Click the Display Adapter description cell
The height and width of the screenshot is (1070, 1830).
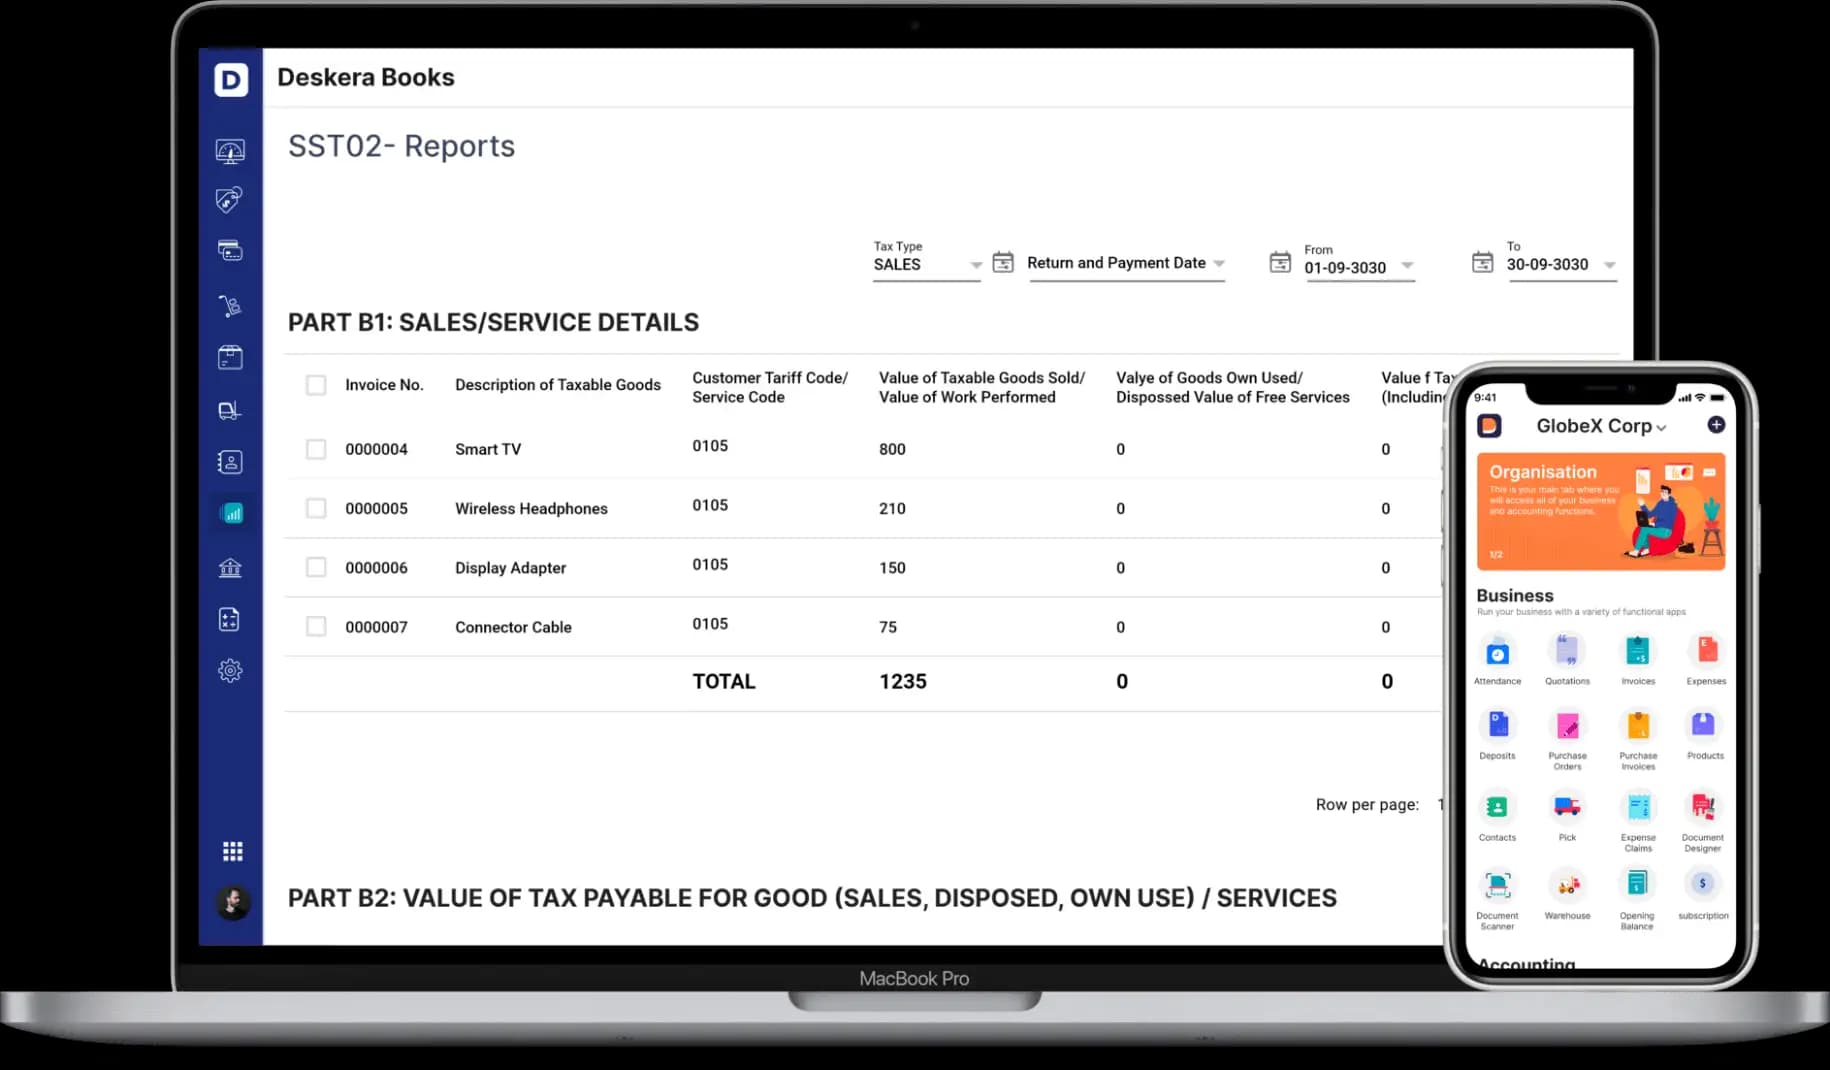click(x=510, y=567)
